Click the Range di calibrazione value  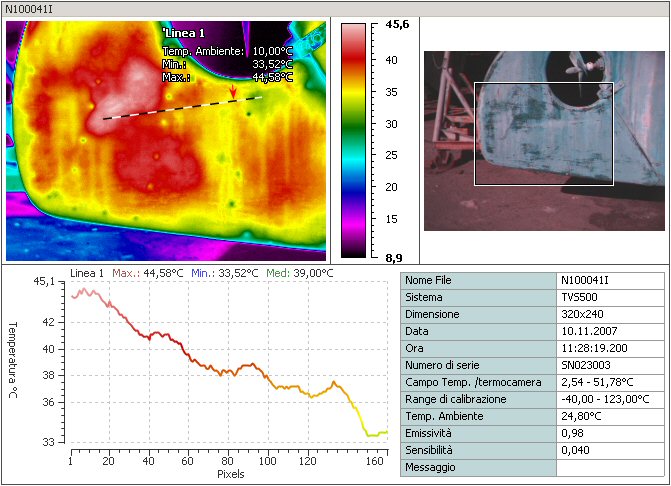(x=608, y=400)
